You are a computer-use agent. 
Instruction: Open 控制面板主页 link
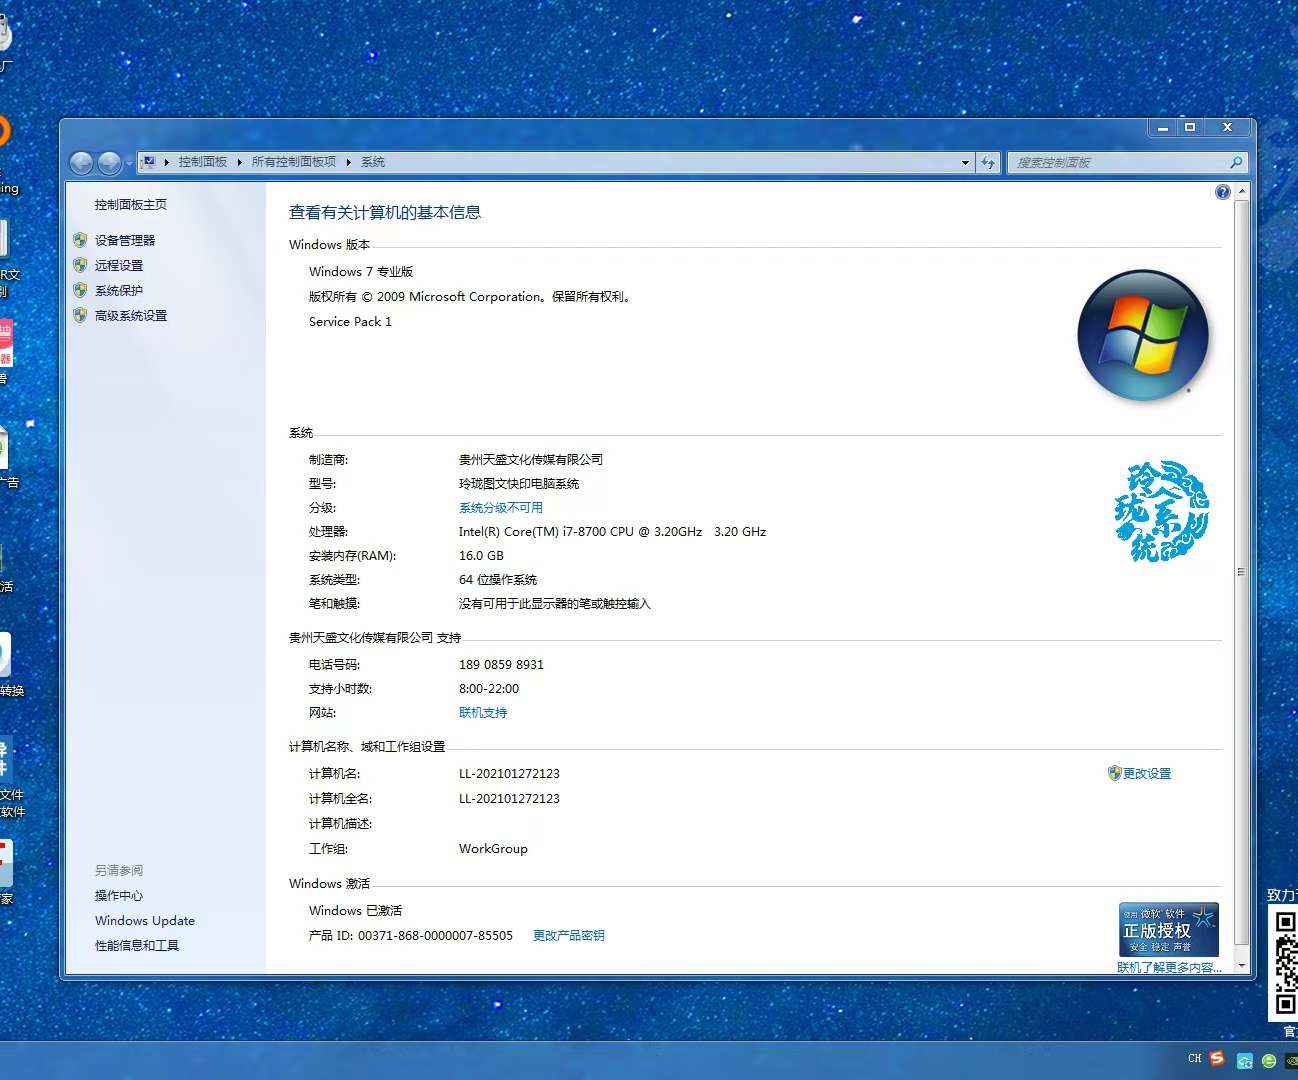click(131, 205)
